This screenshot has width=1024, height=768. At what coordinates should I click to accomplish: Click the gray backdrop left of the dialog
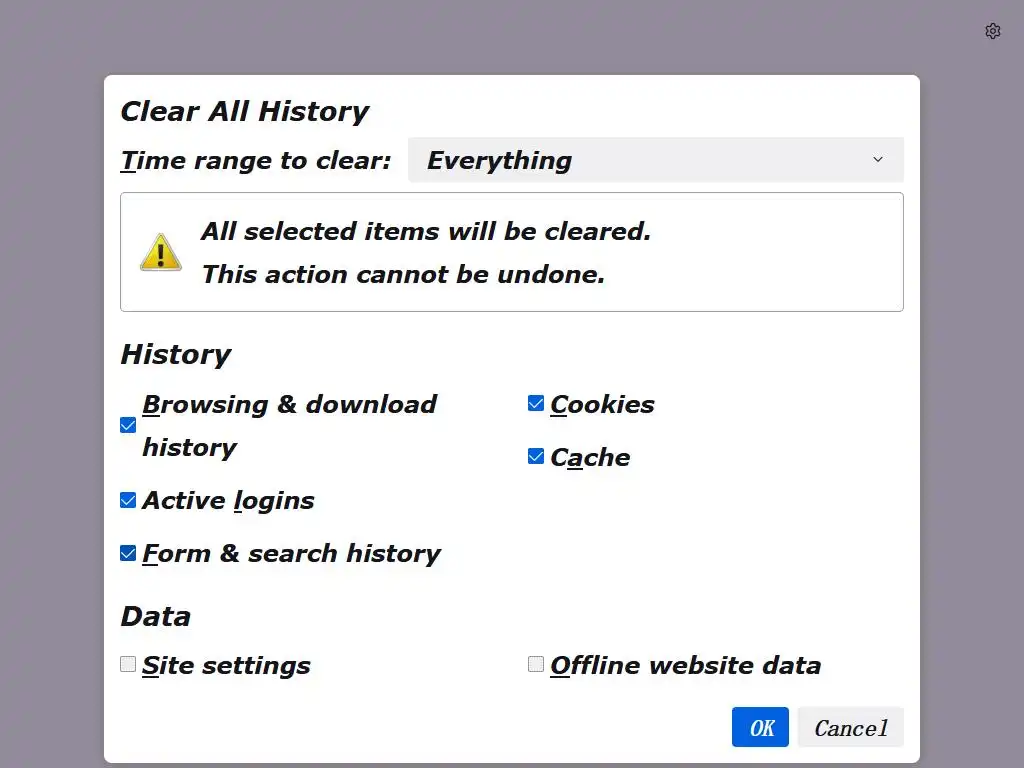coord(50,400)
